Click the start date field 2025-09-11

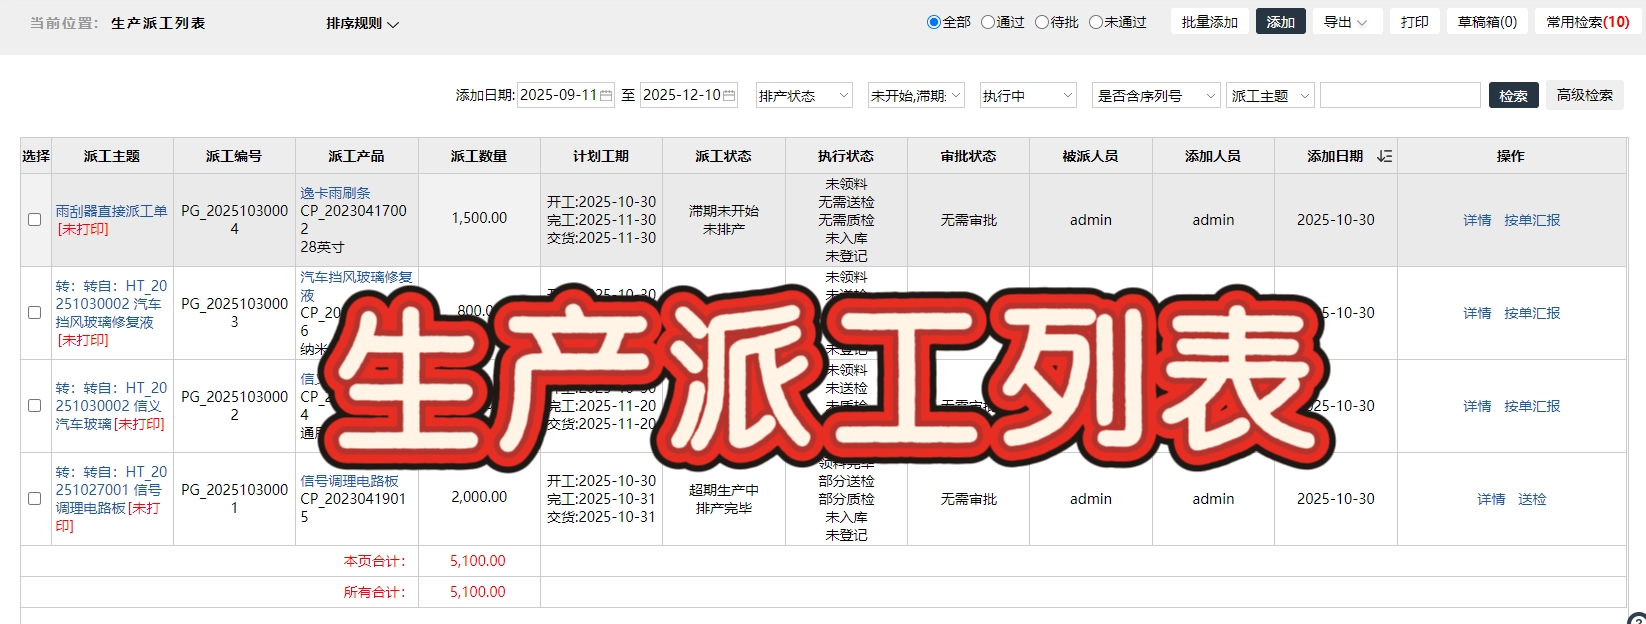pos(565,95)
